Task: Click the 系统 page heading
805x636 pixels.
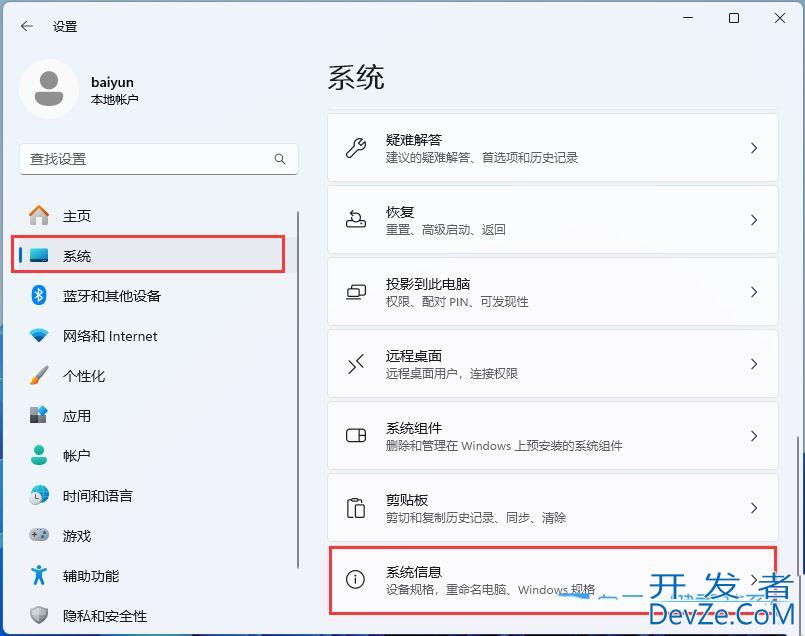Action: [x=356, y=78]
